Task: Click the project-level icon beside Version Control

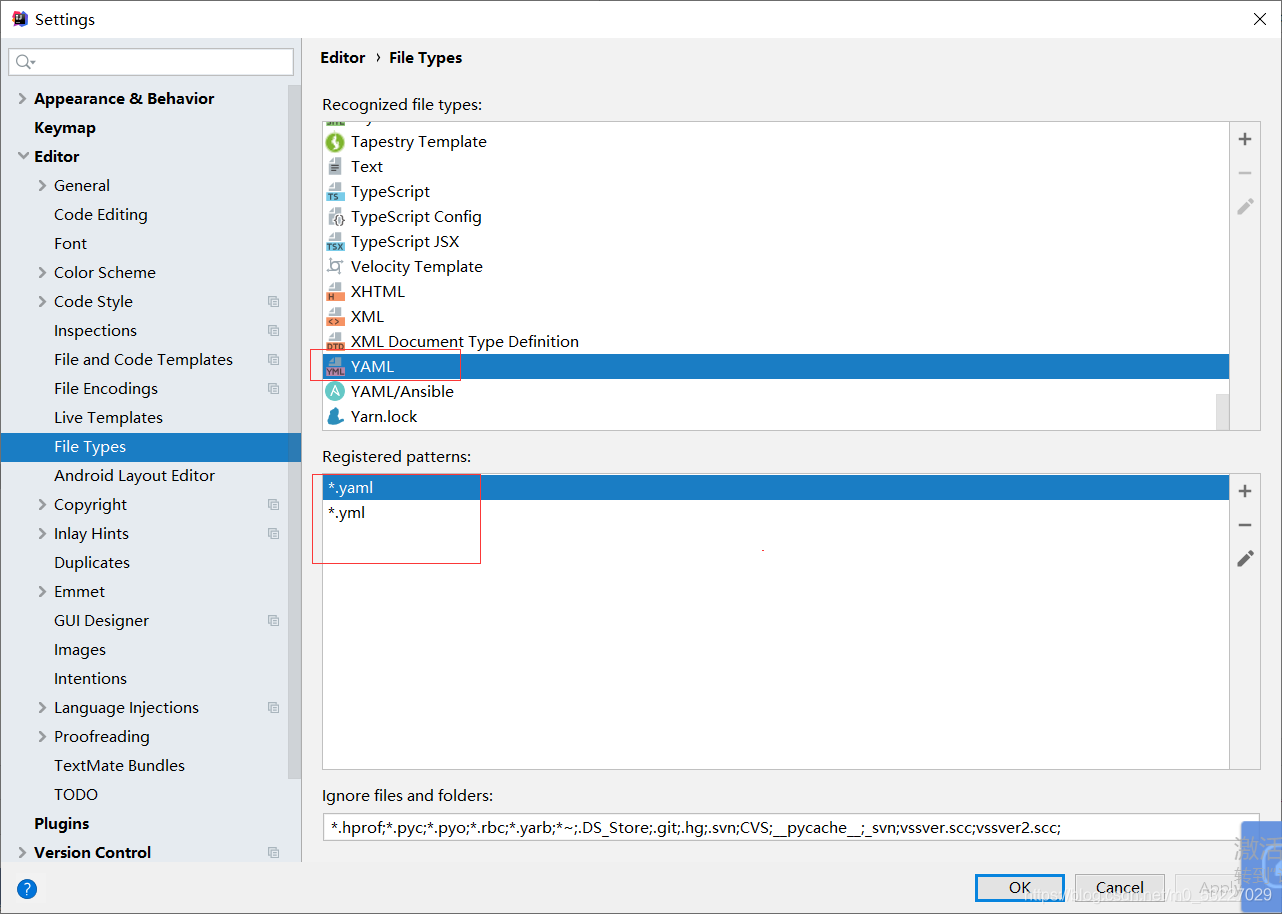Action: point(273,852)
